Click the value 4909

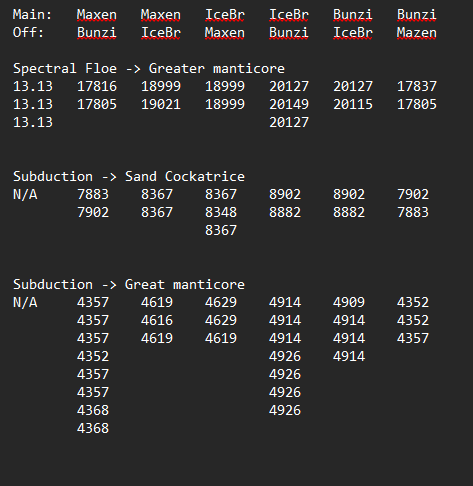349,303
